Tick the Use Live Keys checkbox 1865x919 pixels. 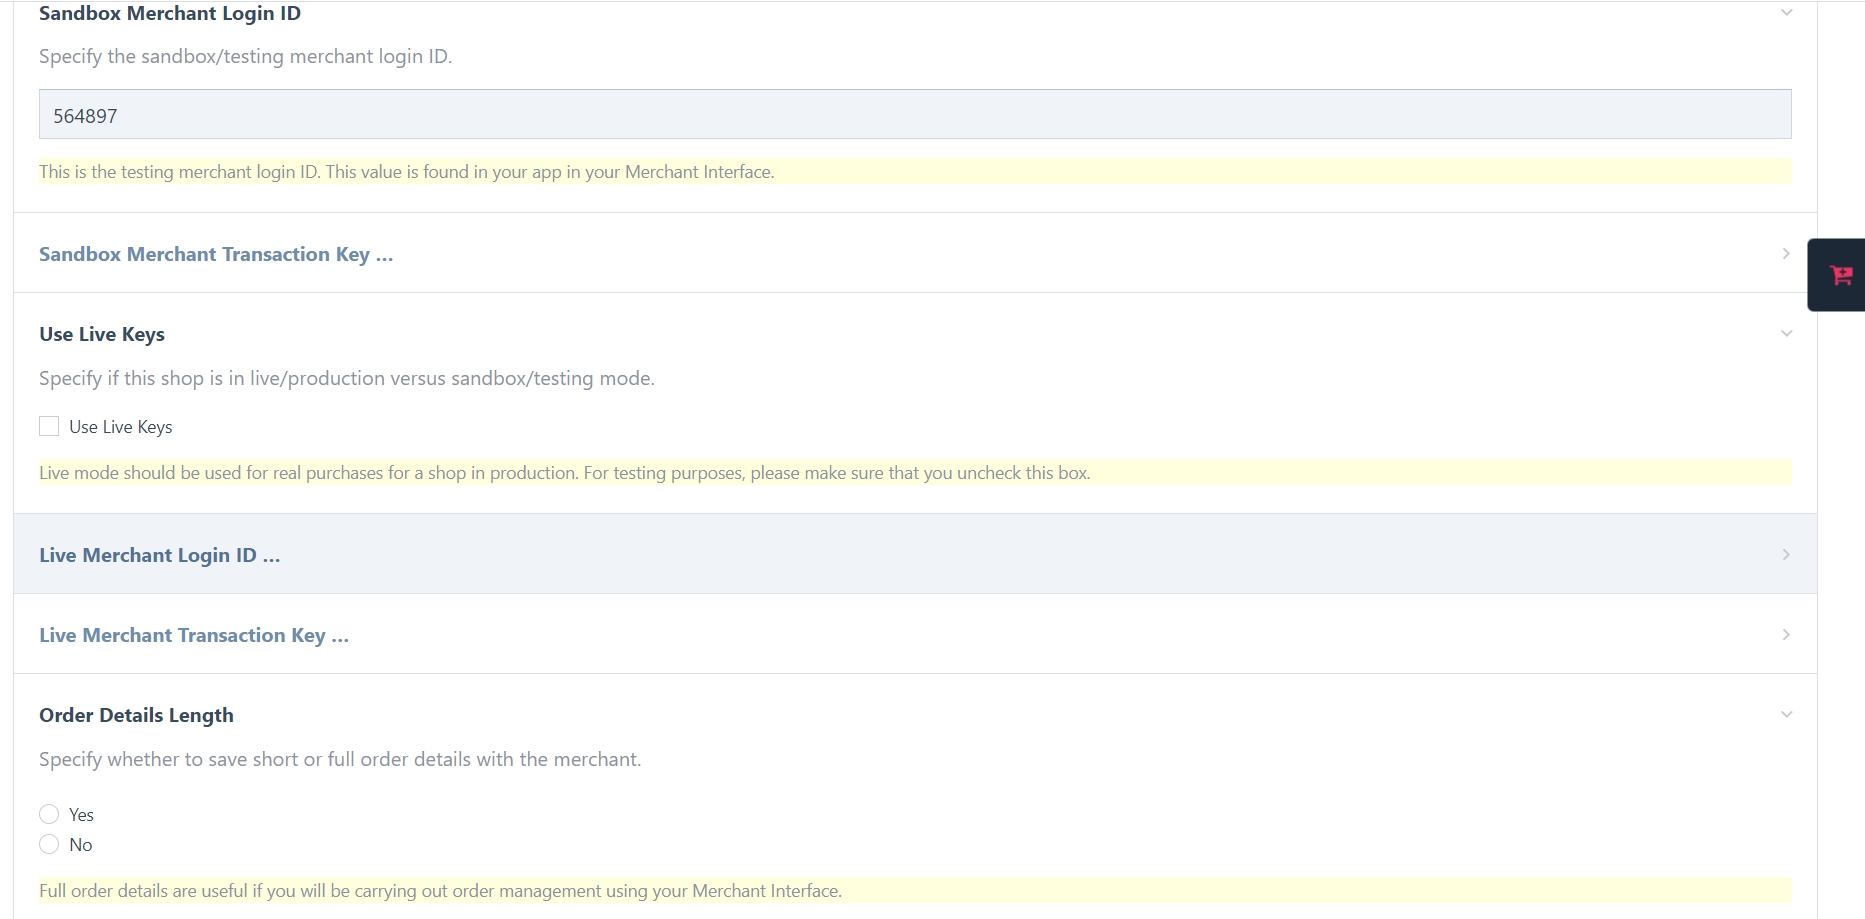[x=49, y=427]
